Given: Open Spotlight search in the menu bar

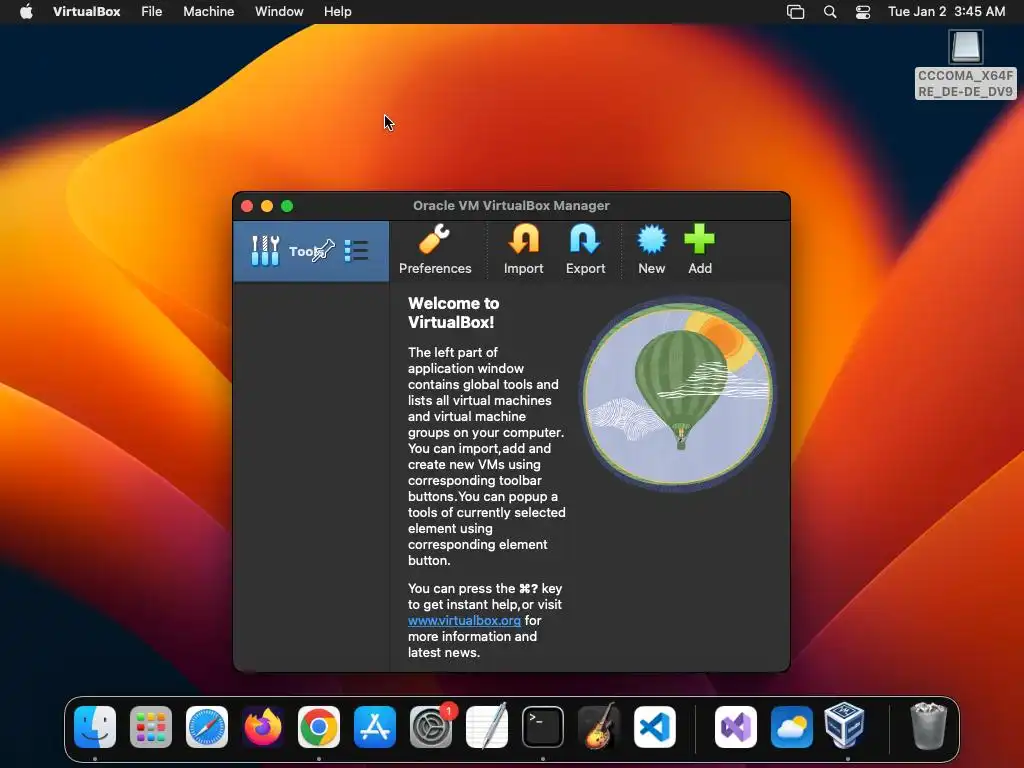Looking at the screenshot, I should [x=829, y=12].
